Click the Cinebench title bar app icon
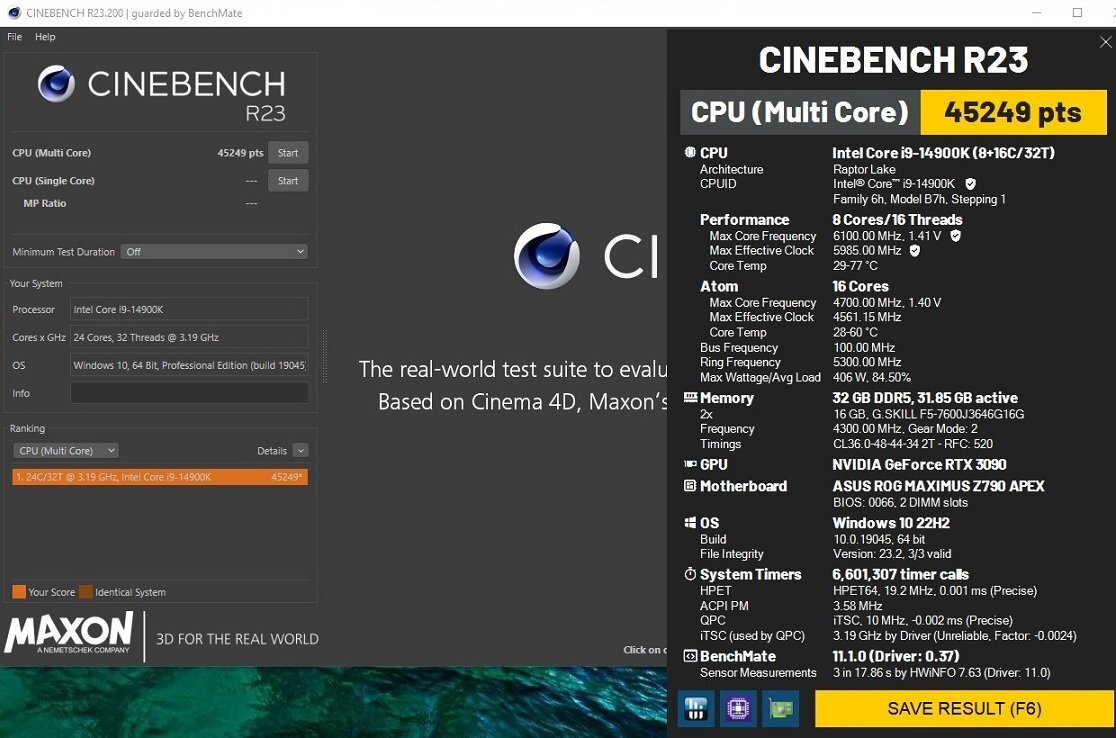This screenshot has height=738, width=1116. (14, 13)
